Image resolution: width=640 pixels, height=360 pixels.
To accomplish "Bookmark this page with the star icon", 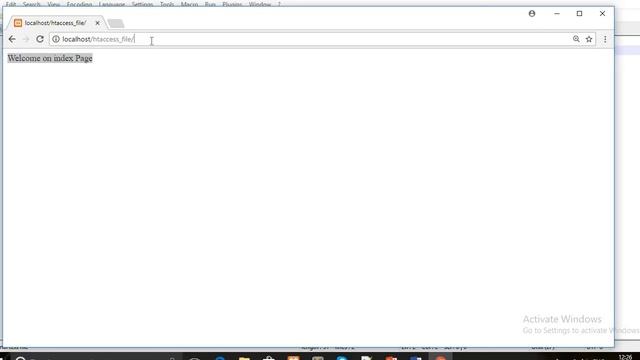I will (589, 39).
